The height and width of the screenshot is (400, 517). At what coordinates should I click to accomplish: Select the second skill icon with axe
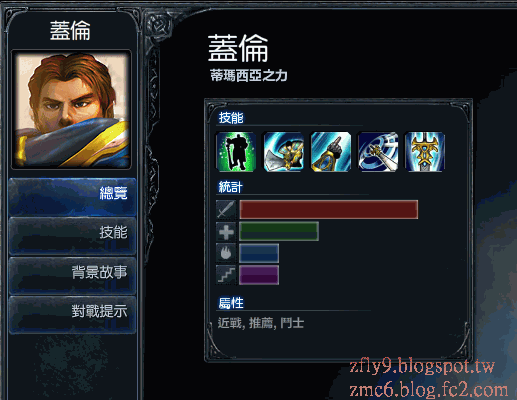(x=284, y=152)
